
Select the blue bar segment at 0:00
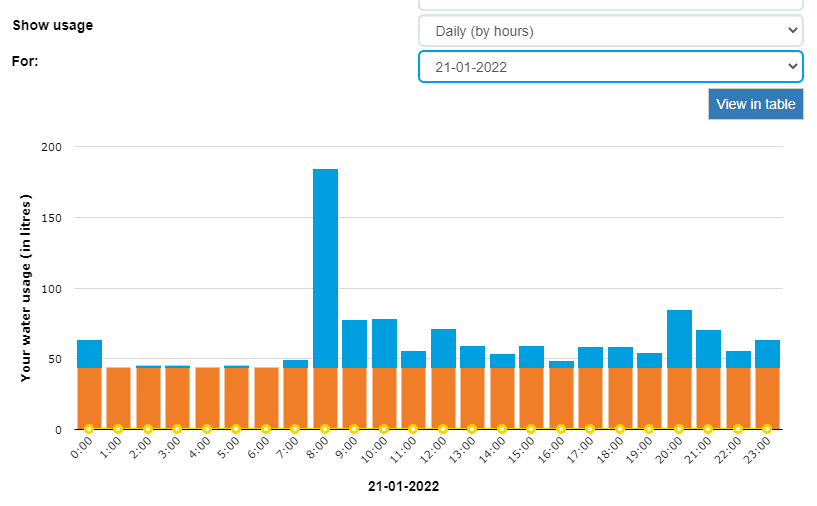click(x=89, y=354)
